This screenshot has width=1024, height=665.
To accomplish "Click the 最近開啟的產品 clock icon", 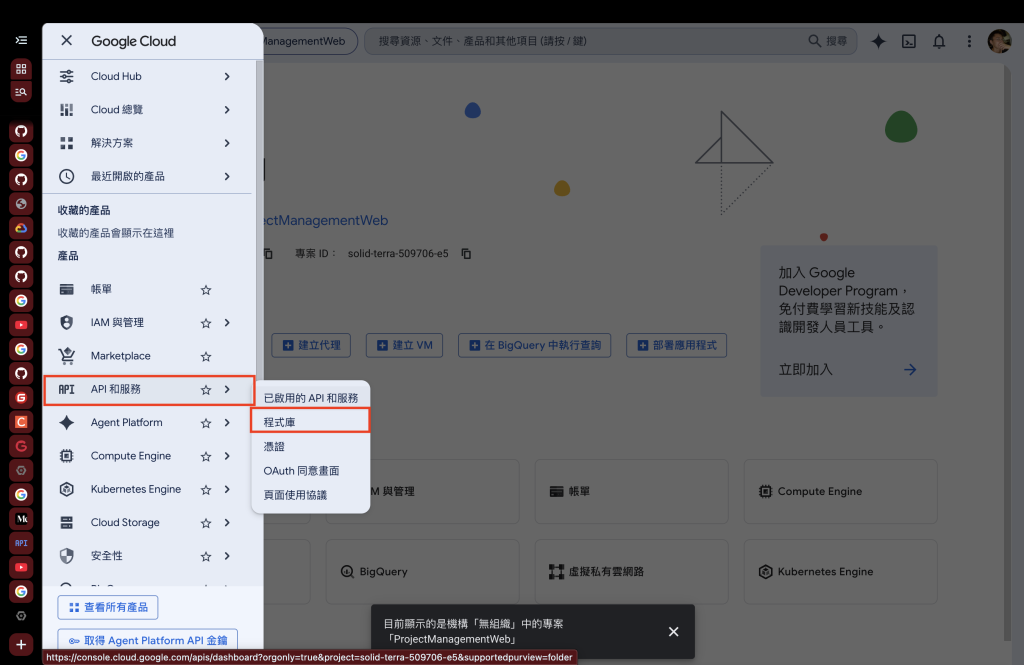I will (x=67, y=176).
